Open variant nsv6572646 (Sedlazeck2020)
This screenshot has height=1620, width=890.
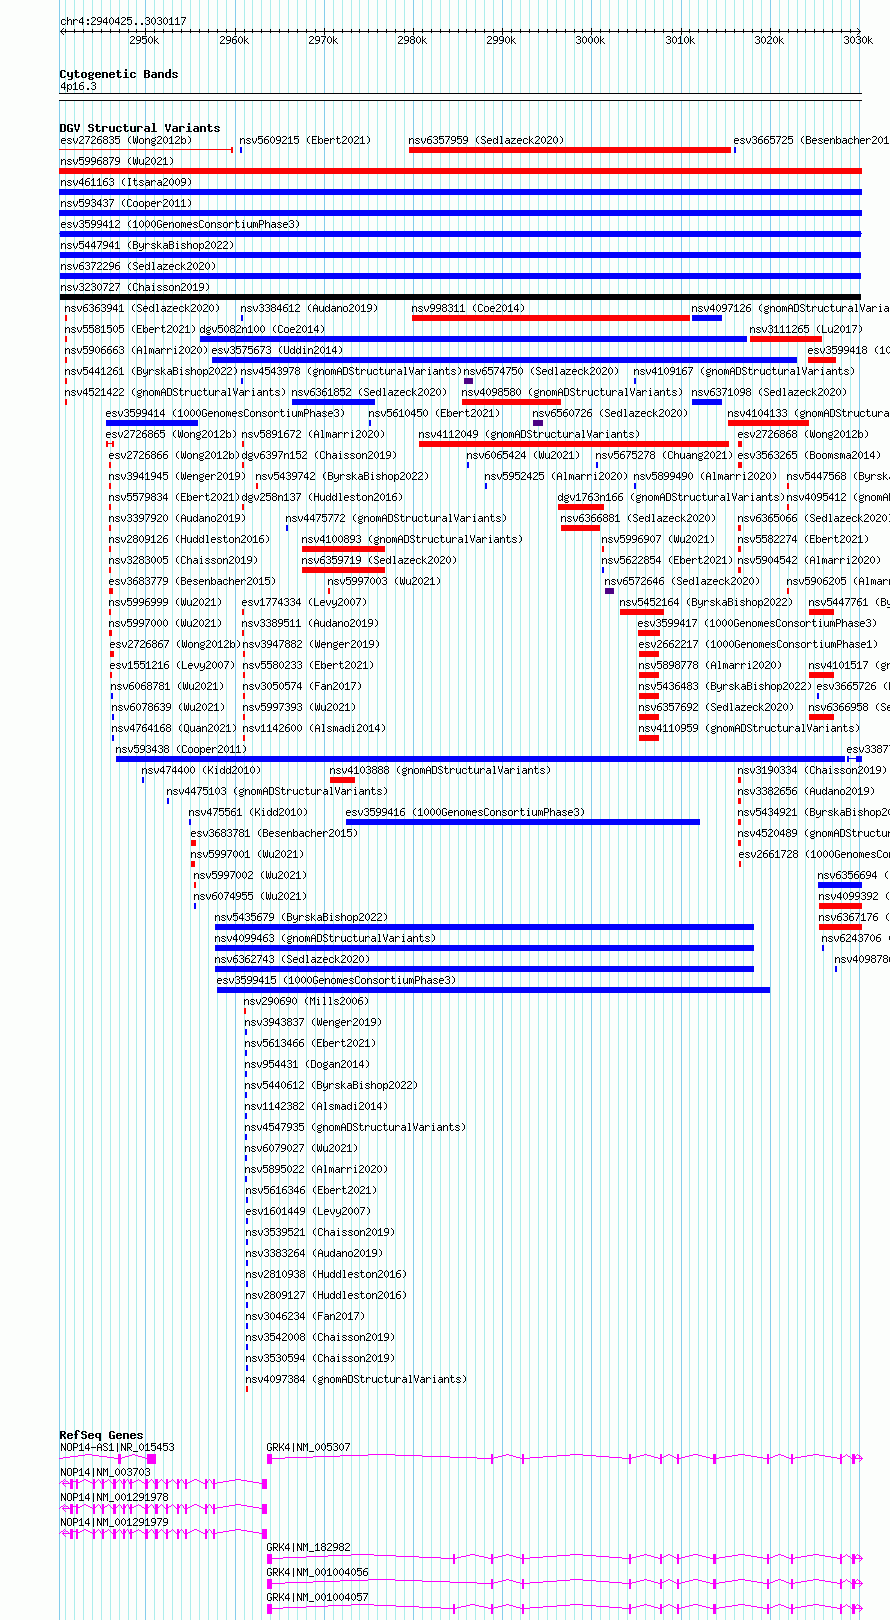pyautogui.click(x=682, y=582)
